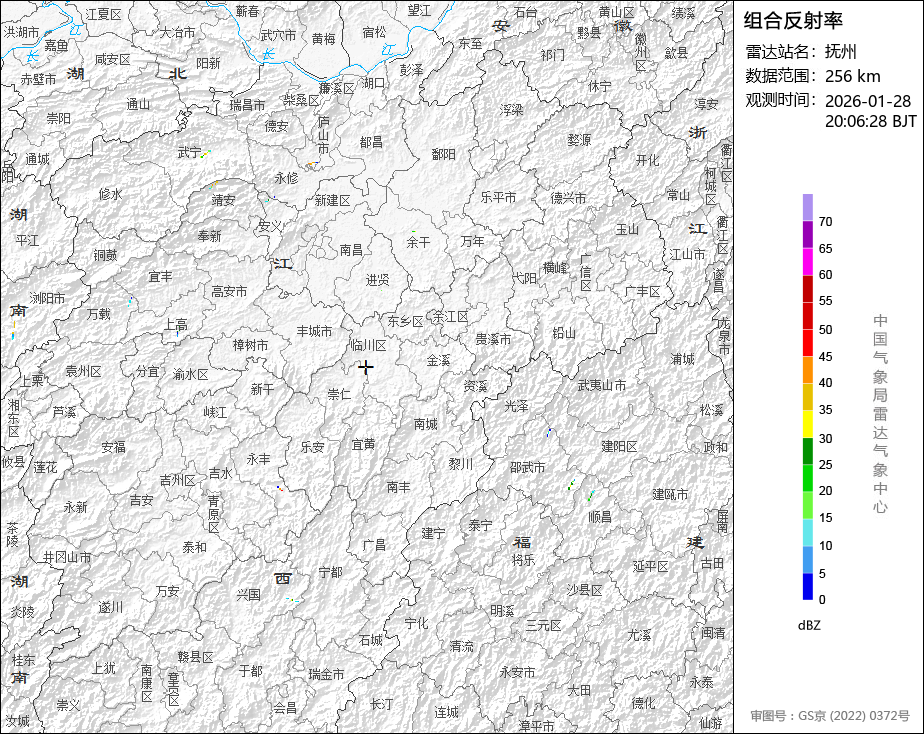
Task: Select the magenta 60–65 dBZ legend swatch
Action: pyautogui.click(x=807, y=262)
